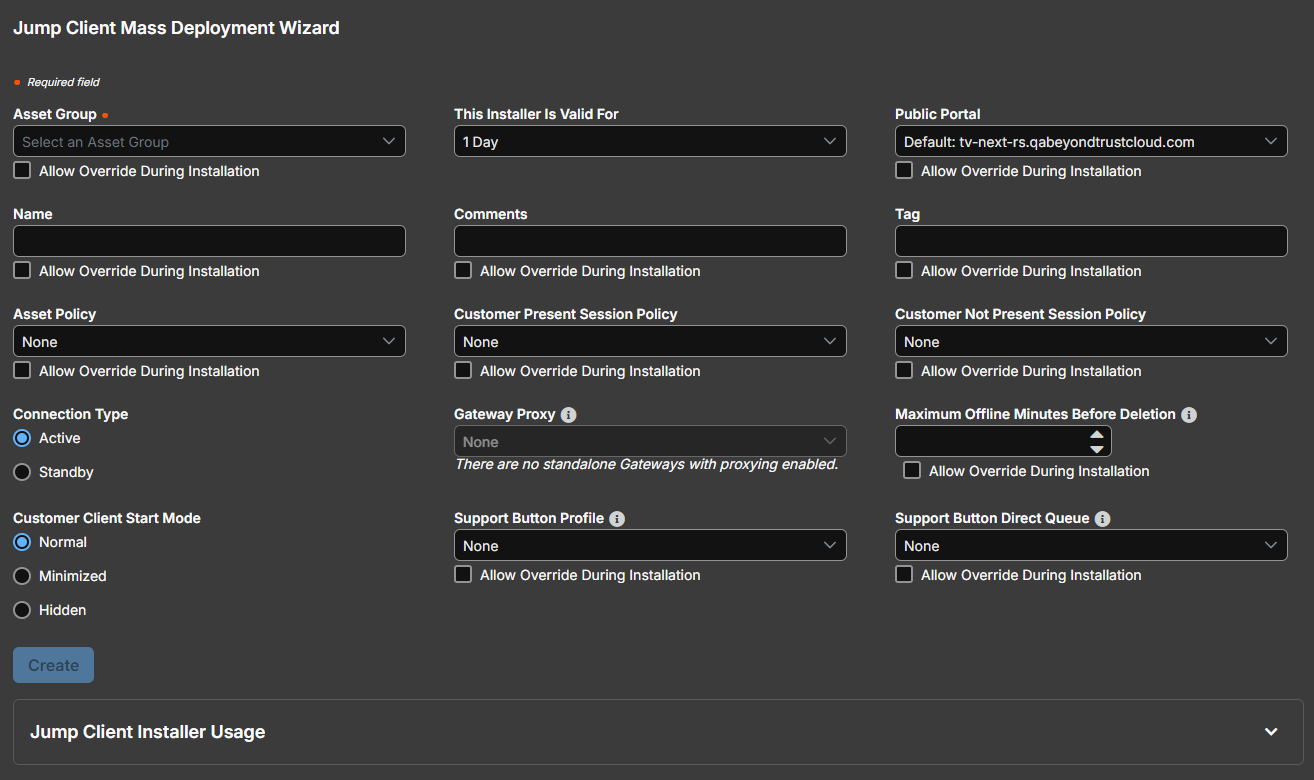Click the Support Button Direct Queue info icon
The width and height of the screenshot is (1314, 780).
(x=1102, y=518)
